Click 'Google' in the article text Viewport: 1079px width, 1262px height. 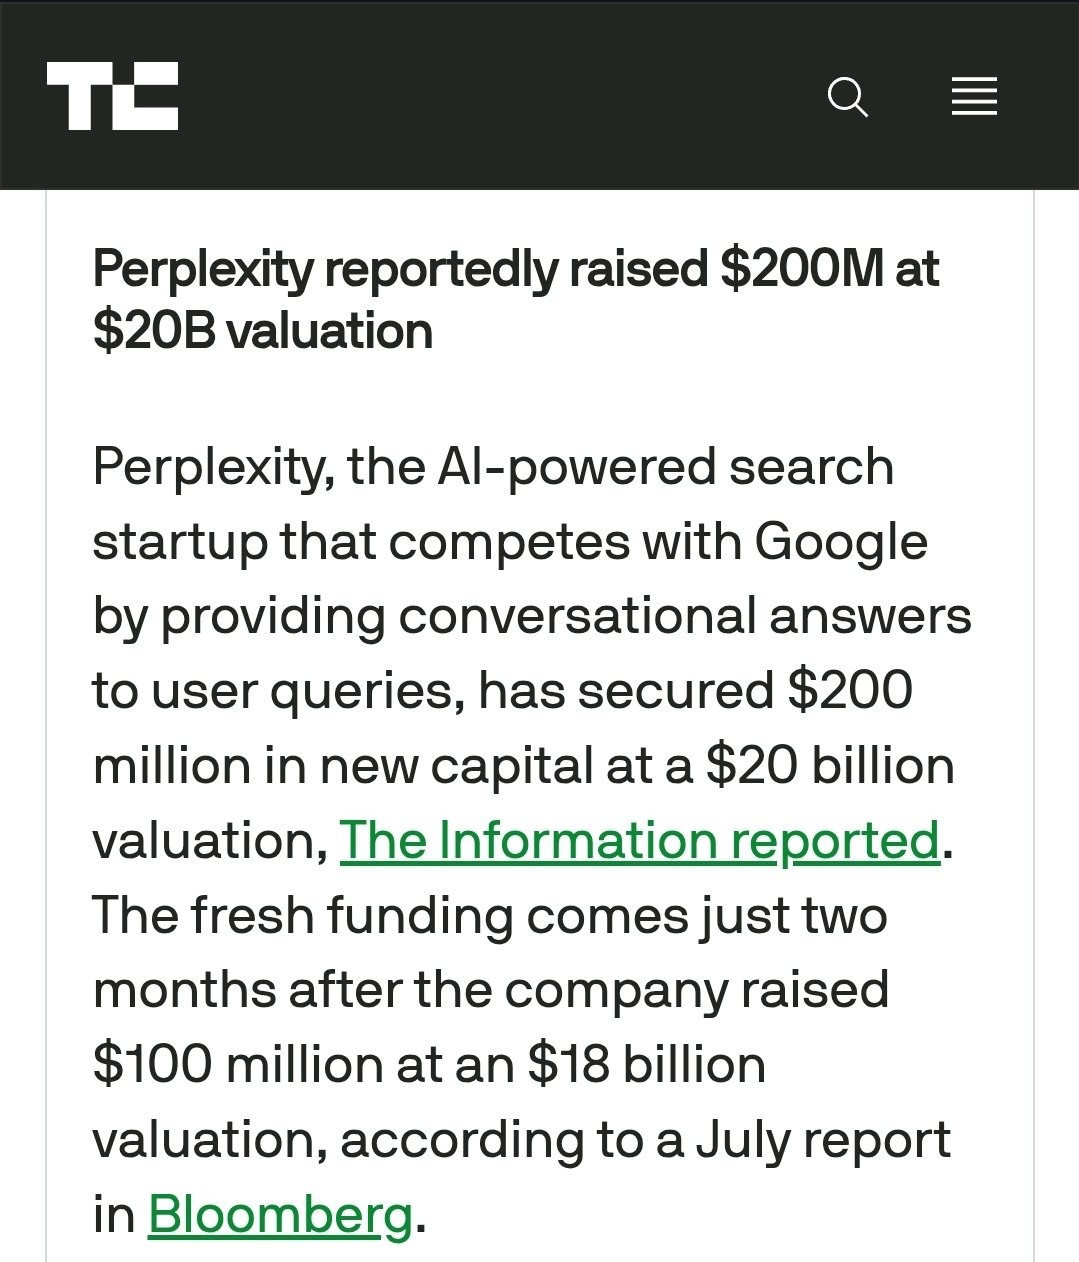point(840,542)
